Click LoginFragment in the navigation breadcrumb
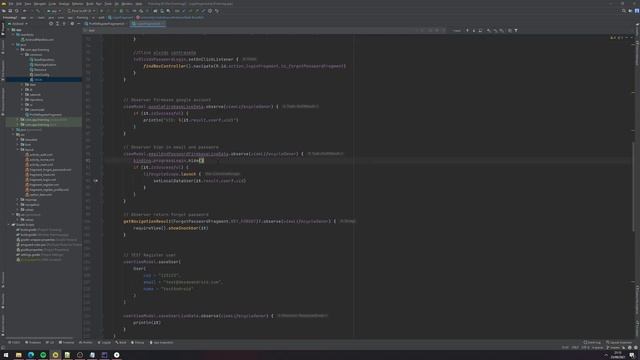Viewport: 640px width, 360px height. click(121, 18)
